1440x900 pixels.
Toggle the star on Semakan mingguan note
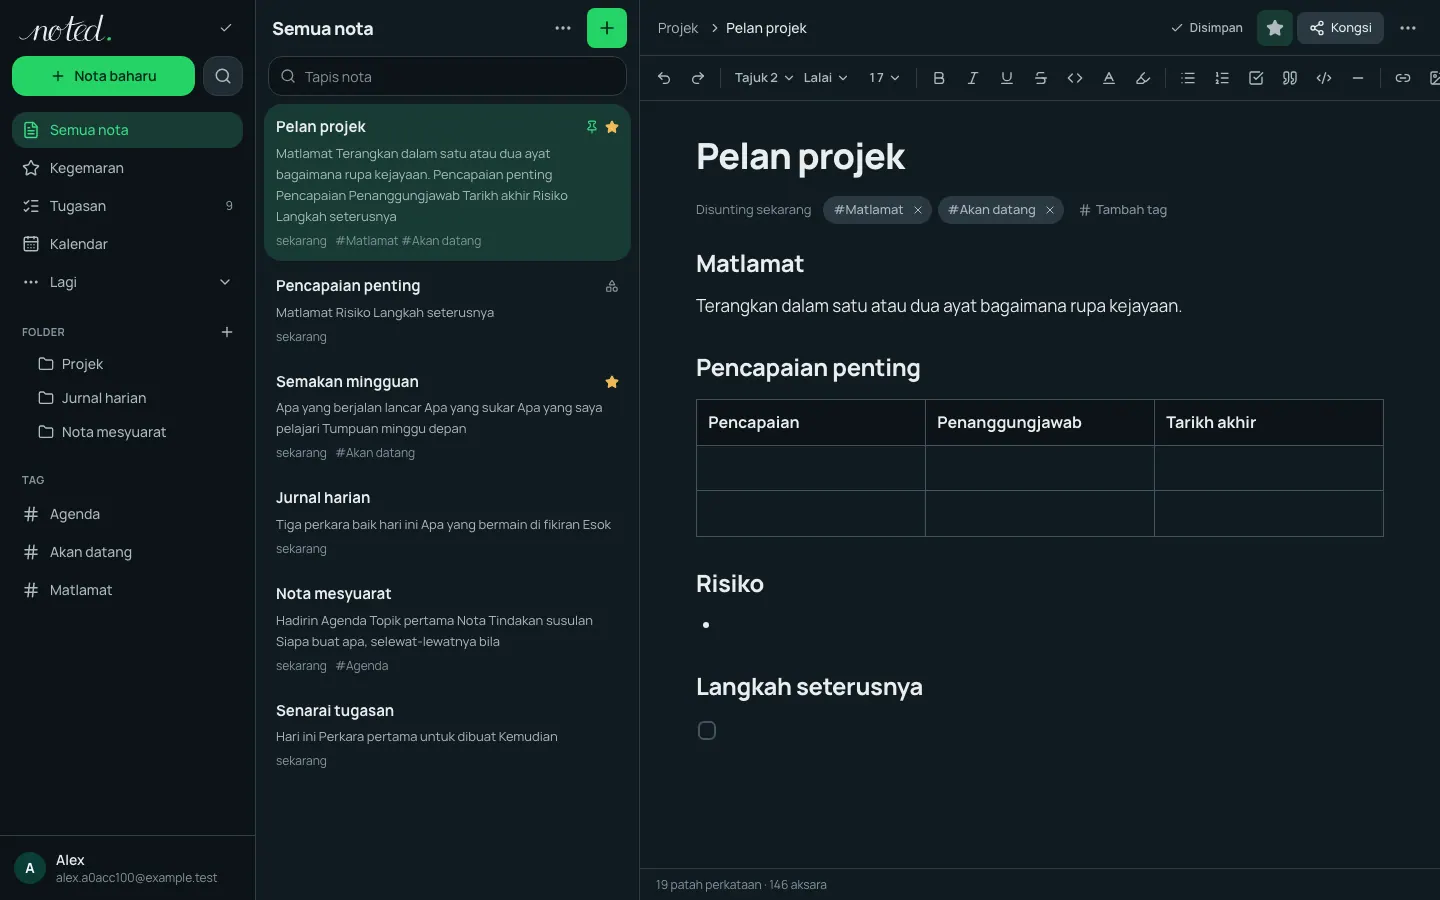(612, 382)
